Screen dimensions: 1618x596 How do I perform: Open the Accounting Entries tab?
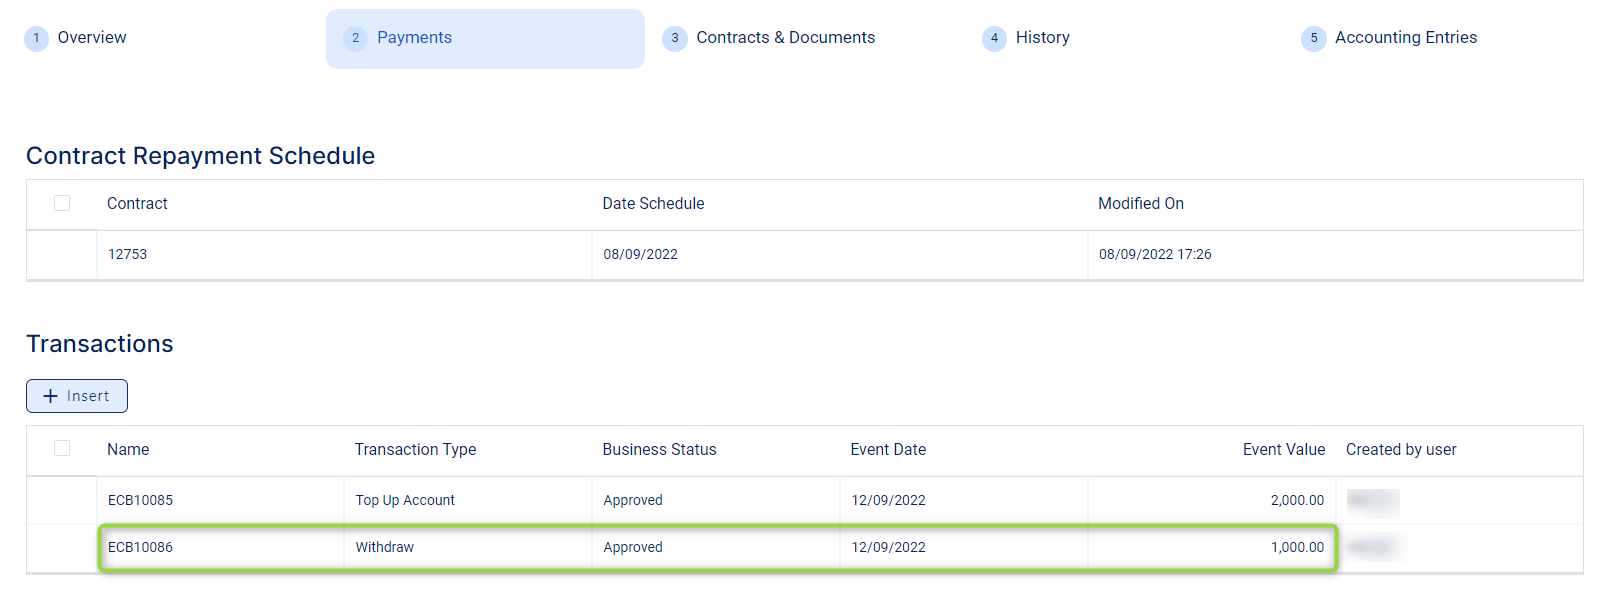pos(1405,38)
